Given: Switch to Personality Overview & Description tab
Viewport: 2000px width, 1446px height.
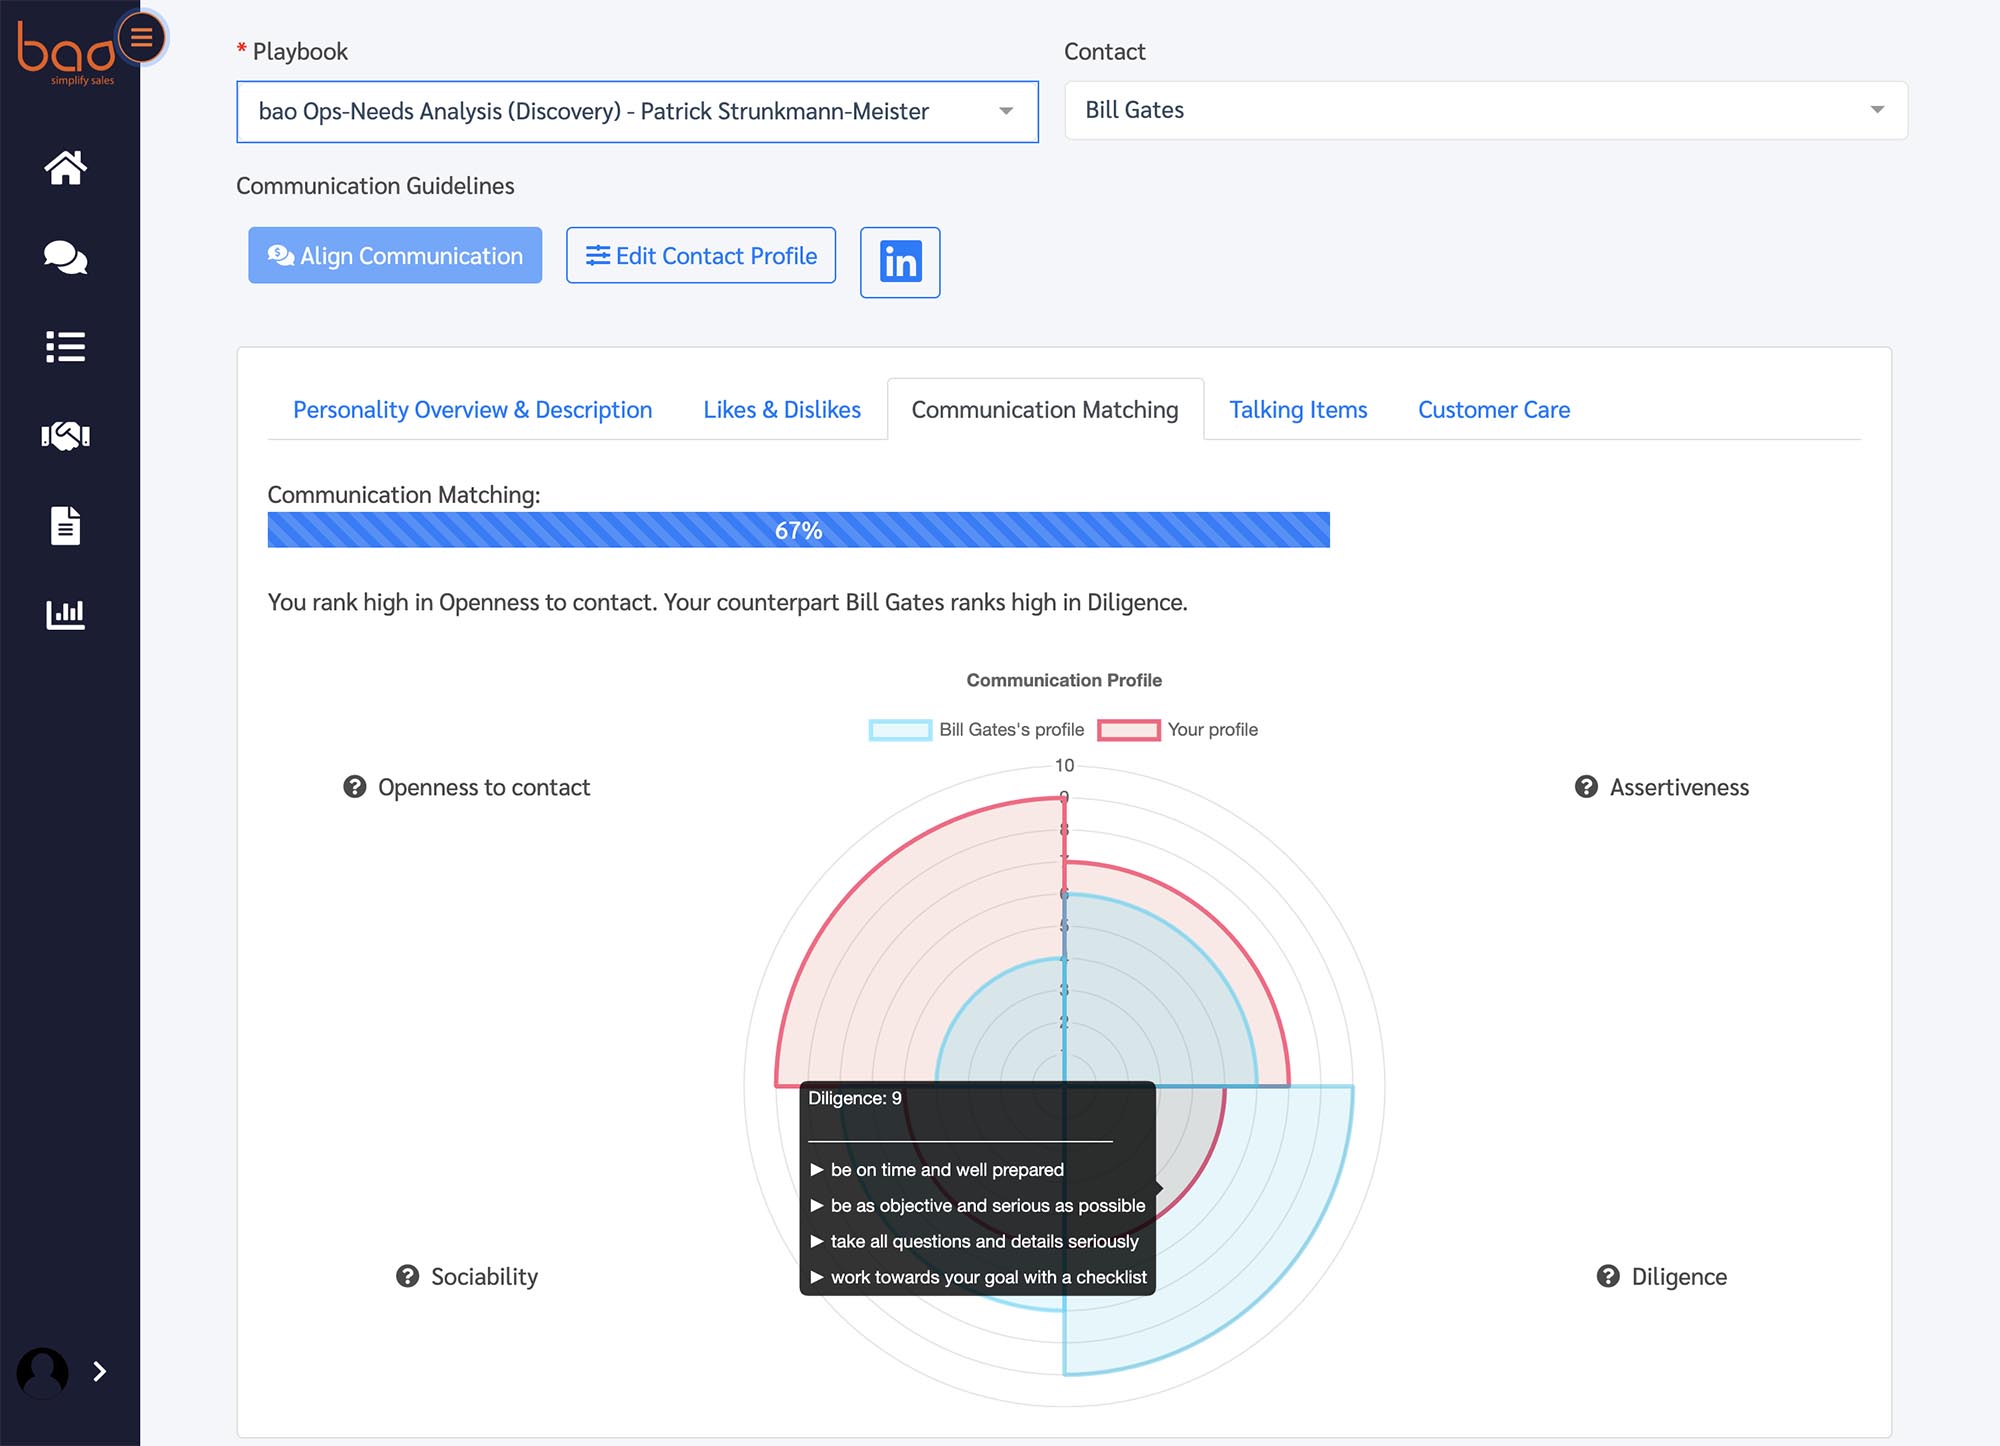Looking at the screenshot, I should tap(472, 410).
